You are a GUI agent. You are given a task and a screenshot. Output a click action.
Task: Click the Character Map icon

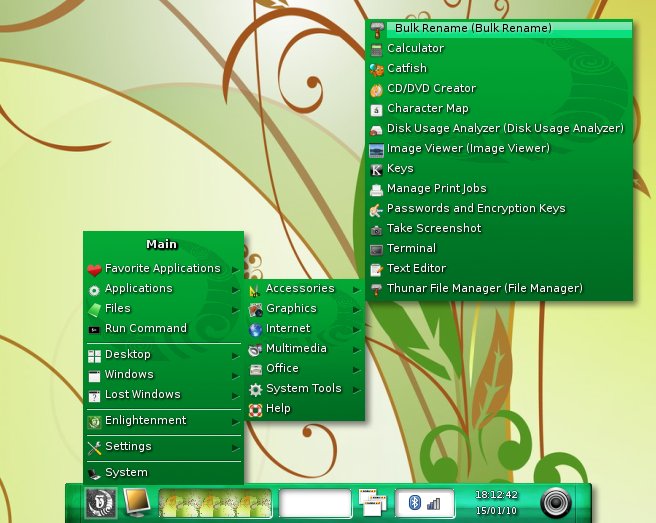coord(377,110)
